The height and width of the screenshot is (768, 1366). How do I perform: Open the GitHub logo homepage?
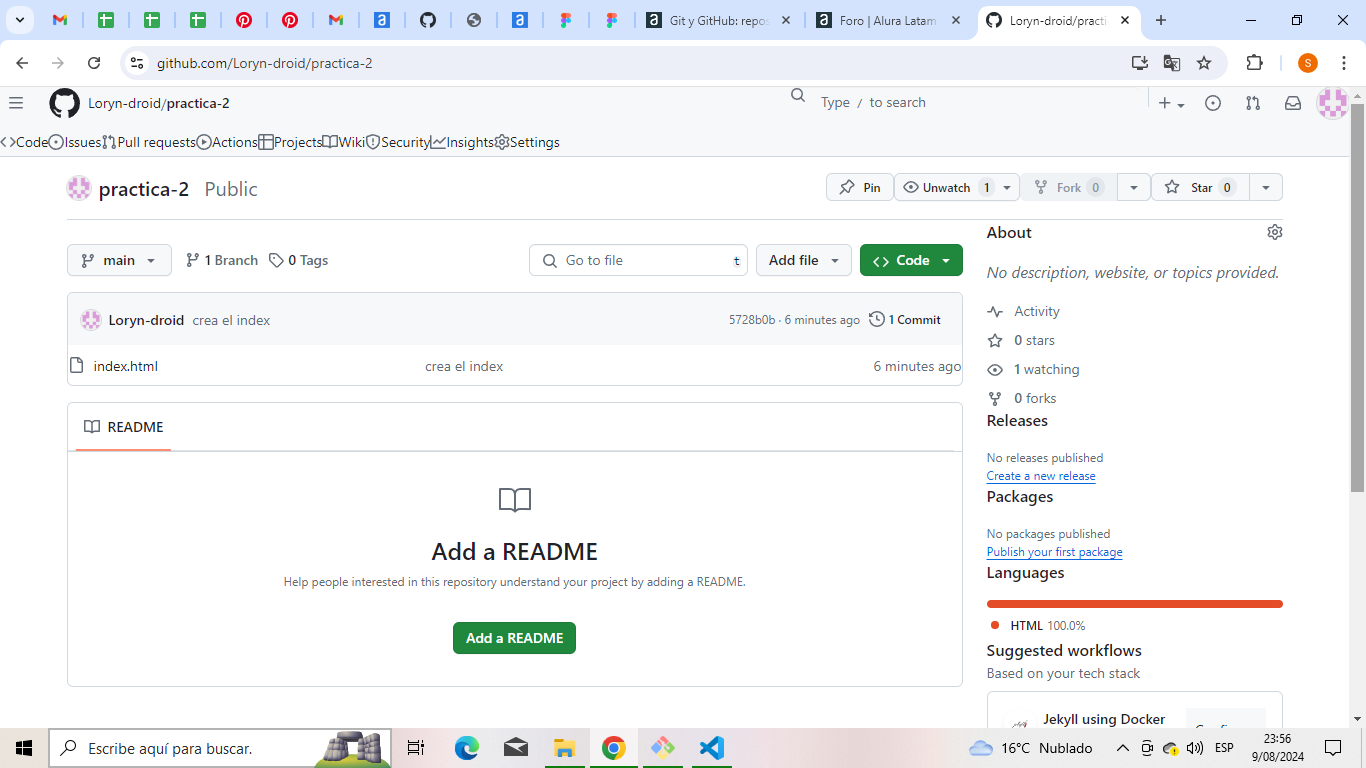(x=64, y=103)
